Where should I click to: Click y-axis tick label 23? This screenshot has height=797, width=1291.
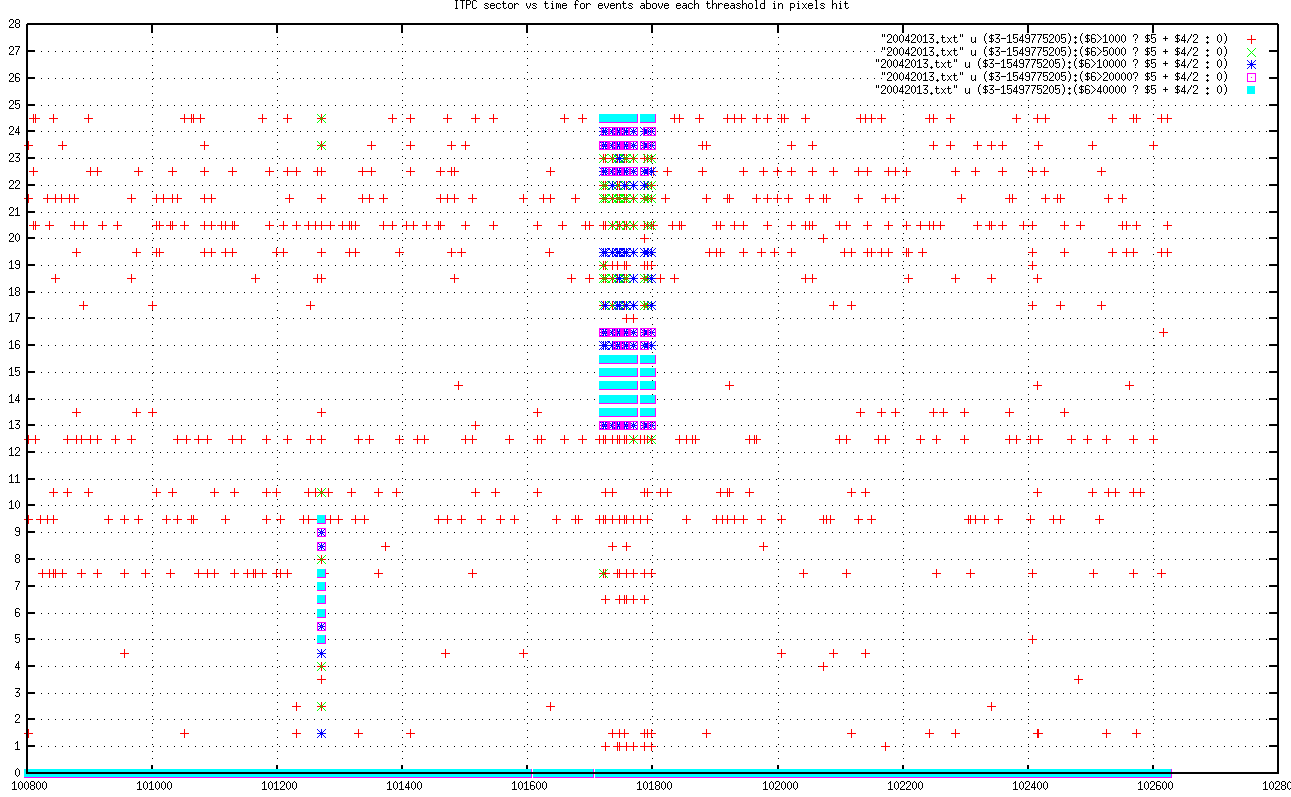click(x=14, y=158)
